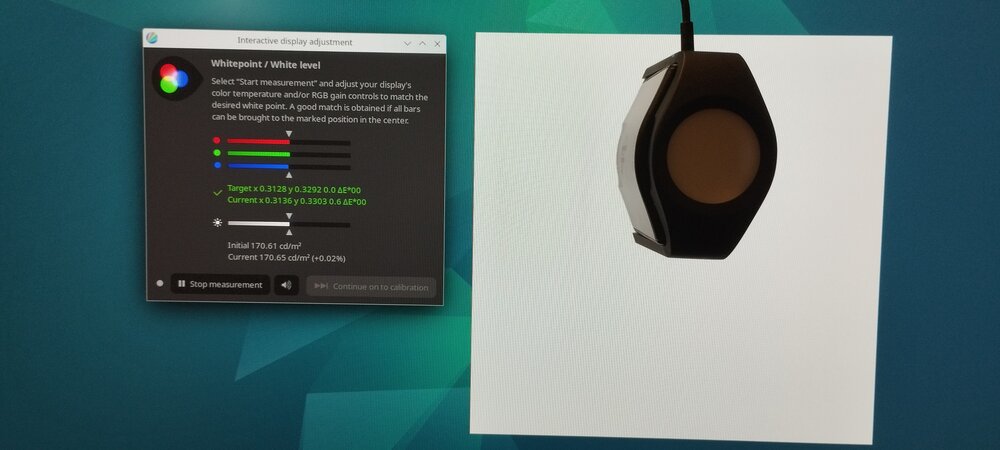Select the red channel dot indicator
The image size is (1000, 450).
point(217,140)
